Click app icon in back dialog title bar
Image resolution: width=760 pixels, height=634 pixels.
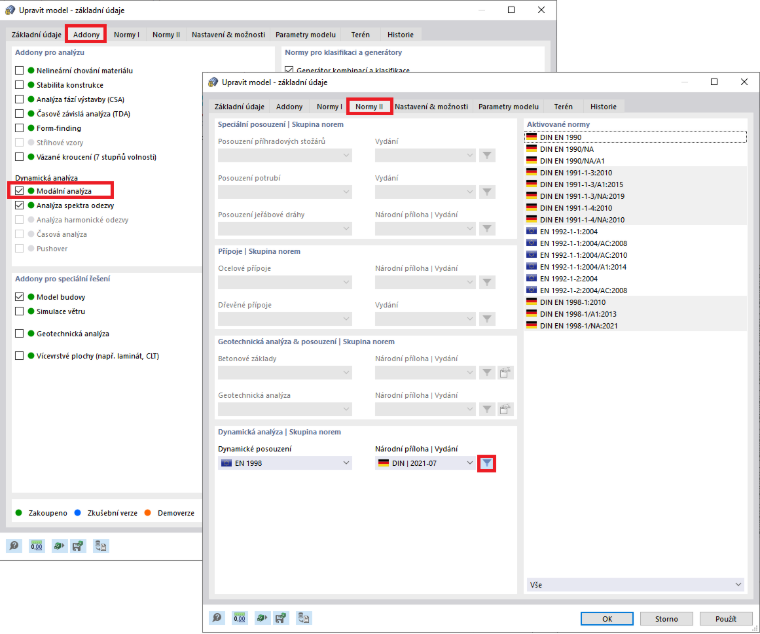point(10,10)
